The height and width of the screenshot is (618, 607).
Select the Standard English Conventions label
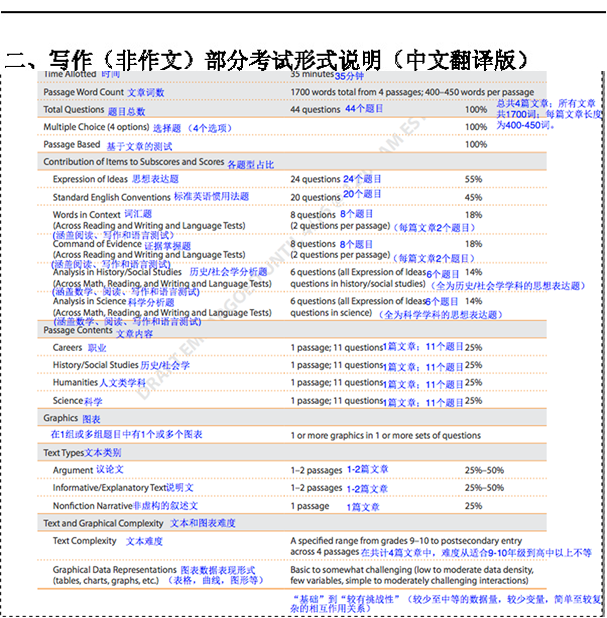pos(112,198)
